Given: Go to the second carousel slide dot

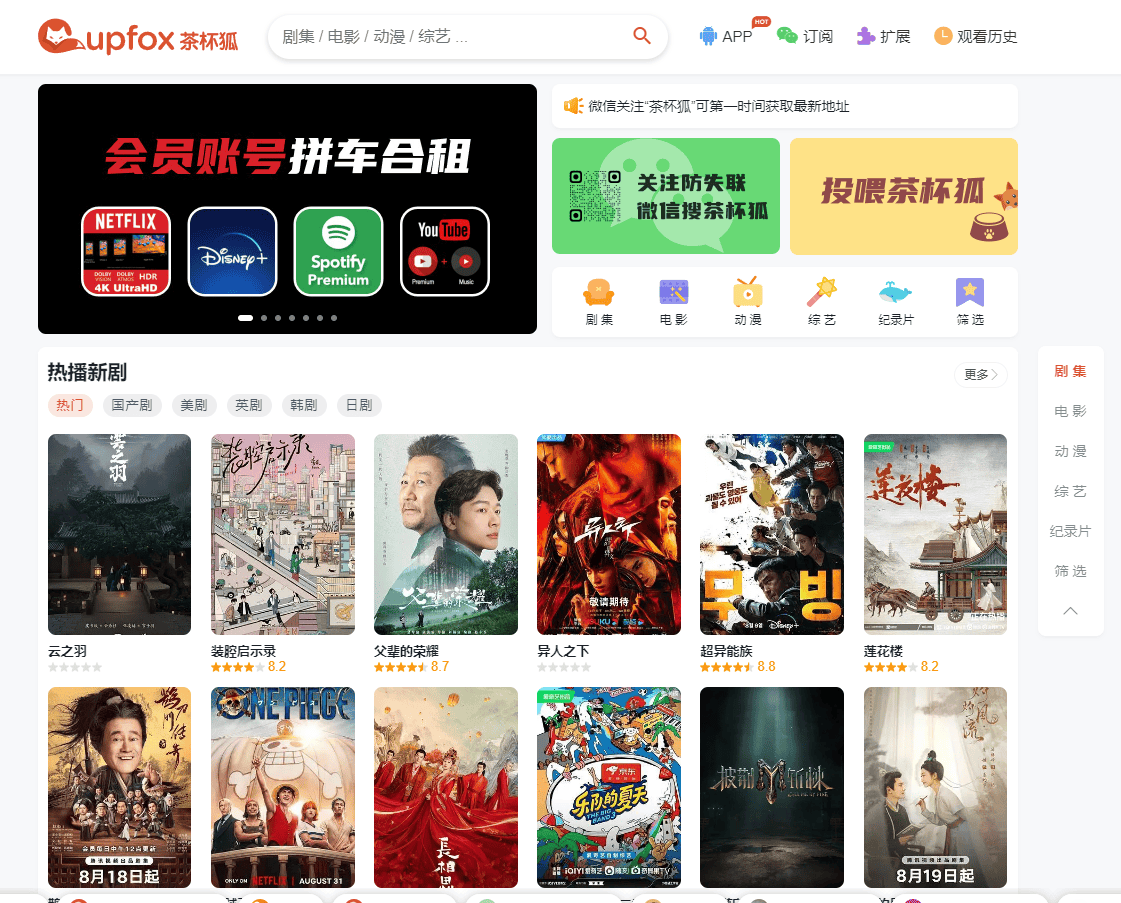Looking at the screenshot, I should point(263,318).
